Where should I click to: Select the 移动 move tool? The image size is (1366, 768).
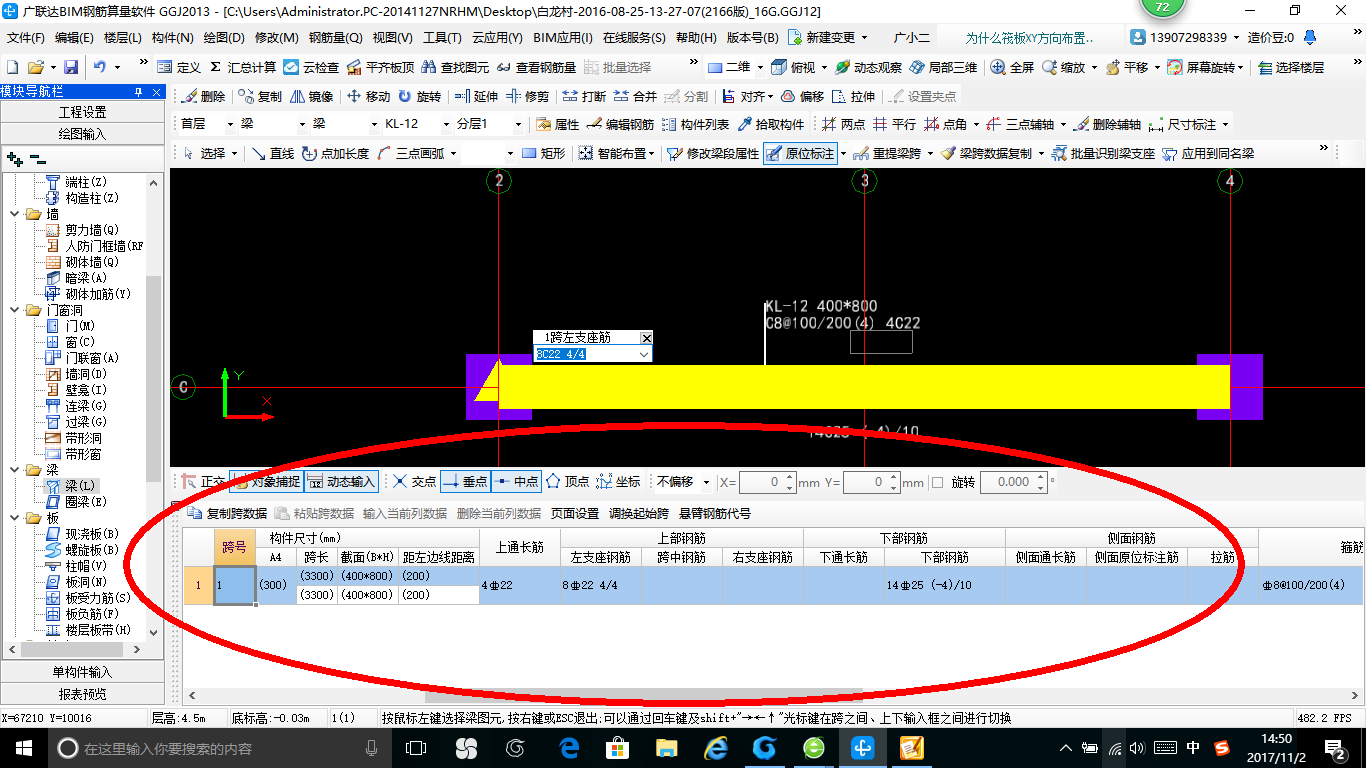click(x=368, y=96)
